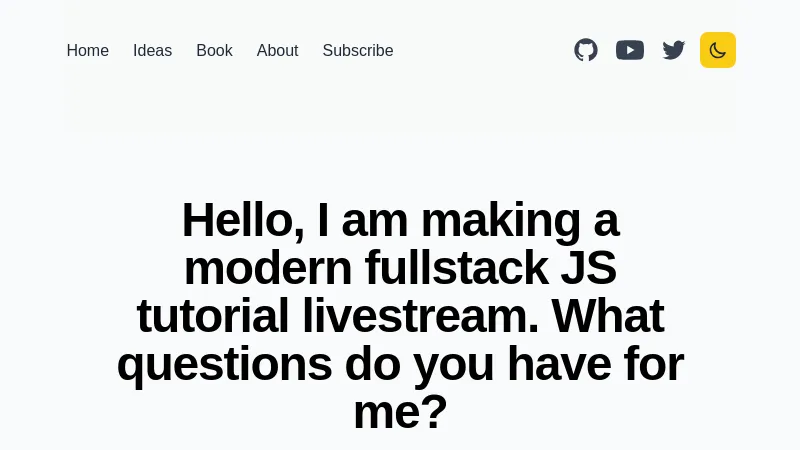Open the Ideas section
This screenshot has width=800, height=450.
pos(153,50)
